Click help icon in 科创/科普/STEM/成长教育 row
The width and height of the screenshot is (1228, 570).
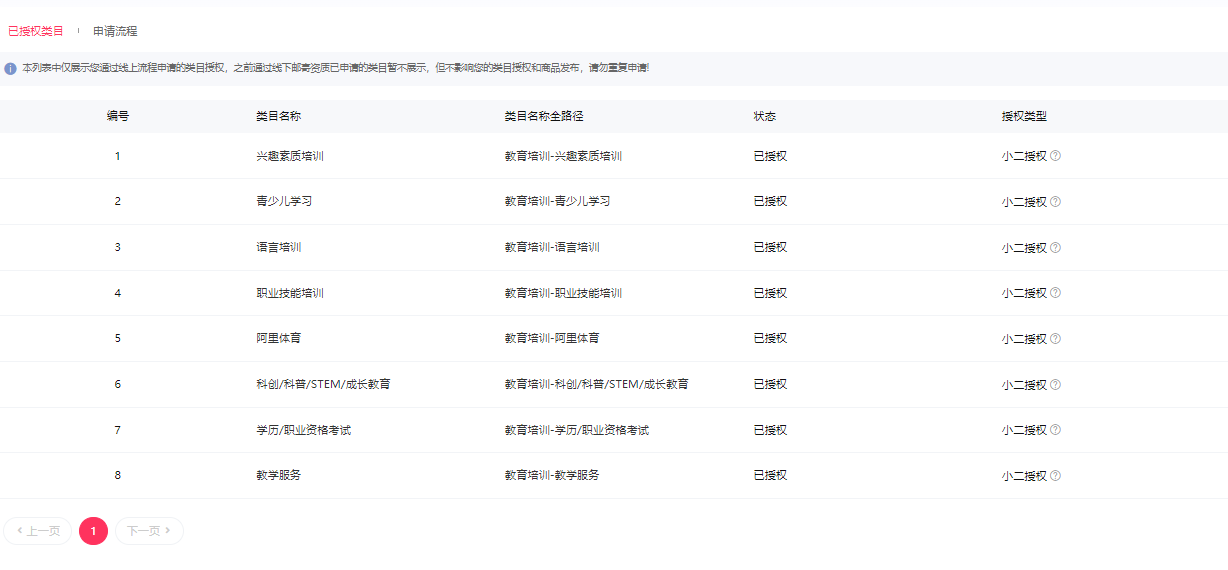pos(1055,385)
